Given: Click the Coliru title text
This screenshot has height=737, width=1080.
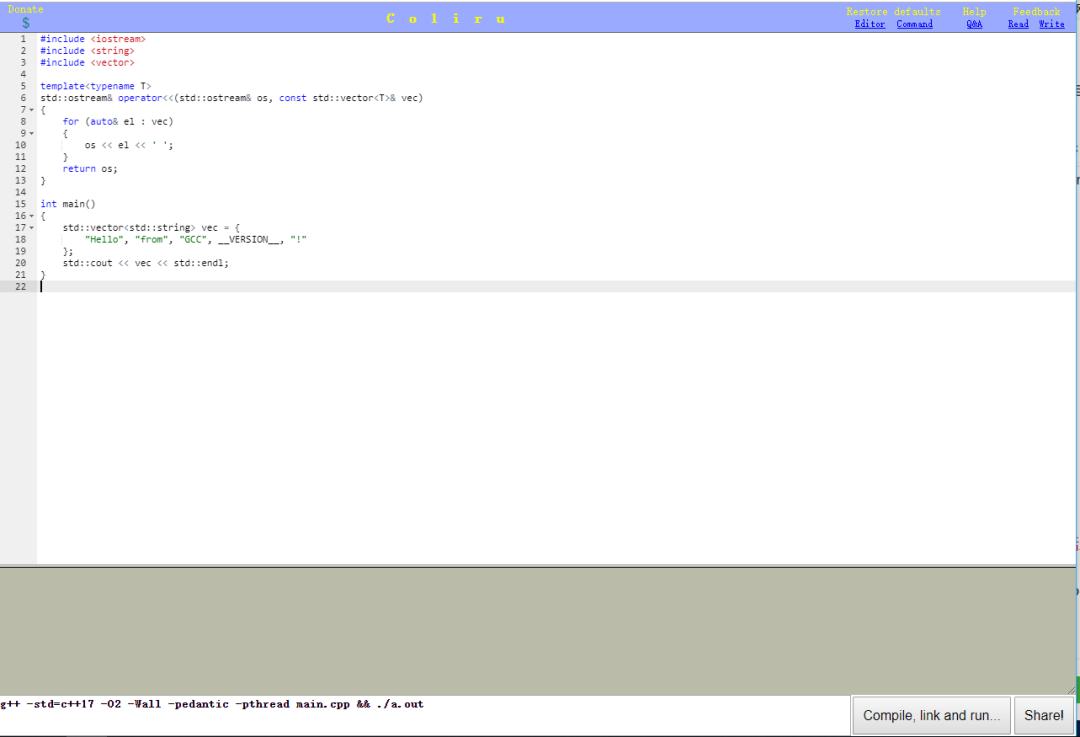Looking at the screenshot, I should tap(446, 19).
